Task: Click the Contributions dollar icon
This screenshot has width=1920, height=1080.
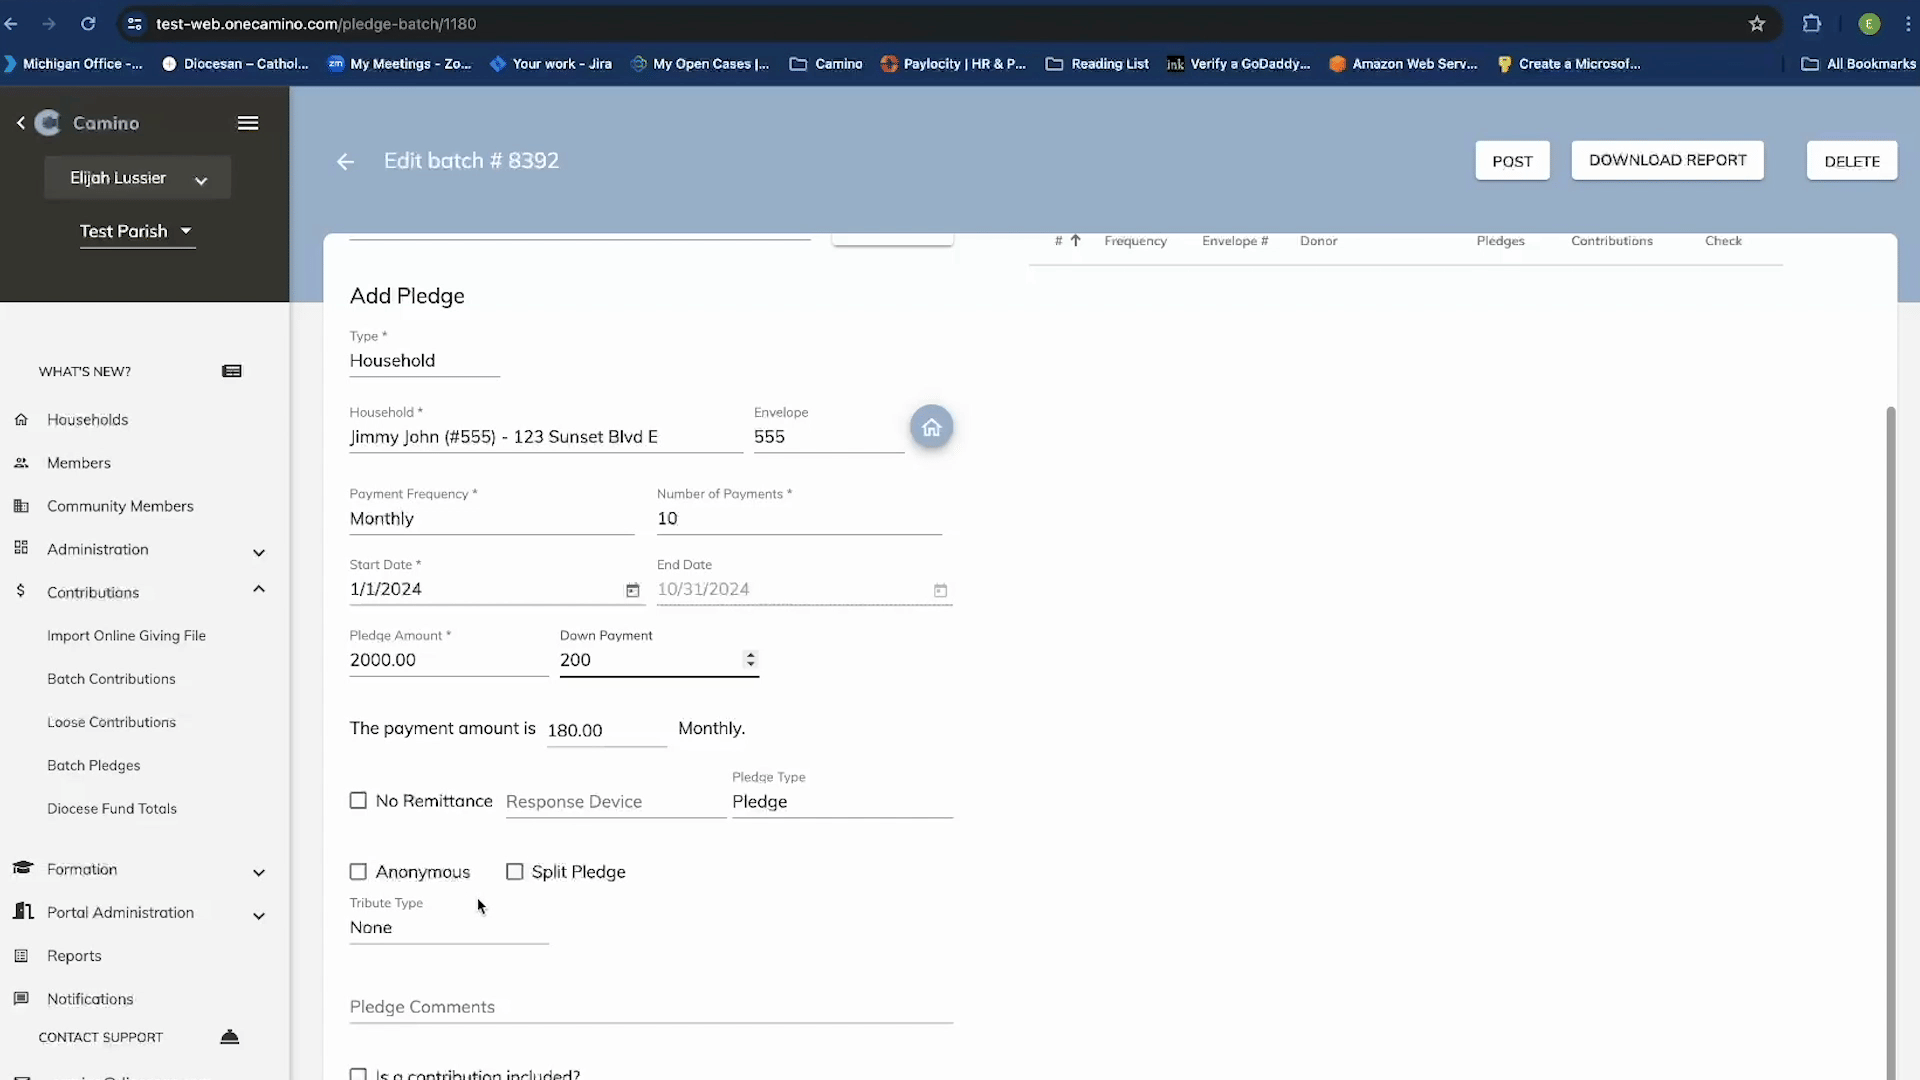Action: [x=20, y=591]
